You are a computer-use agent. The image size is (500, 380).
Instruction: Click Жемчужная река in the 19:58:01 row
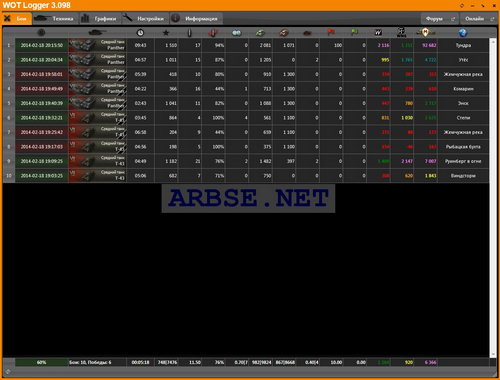tap(463, 74)
